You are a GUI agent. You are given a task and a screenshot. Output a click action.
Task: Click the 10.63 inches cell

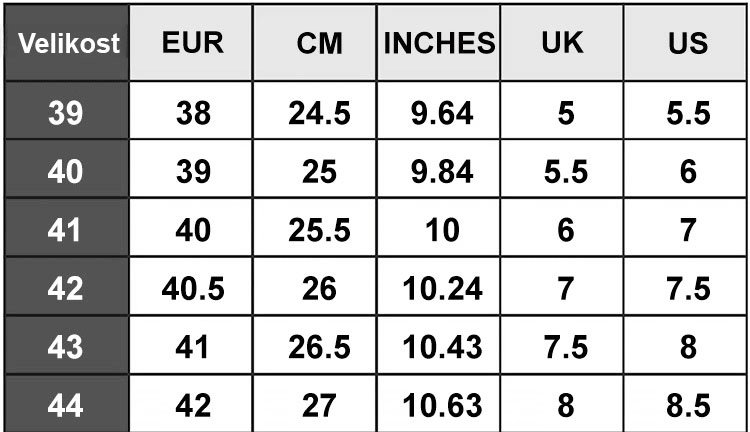(x=441, y=407)
